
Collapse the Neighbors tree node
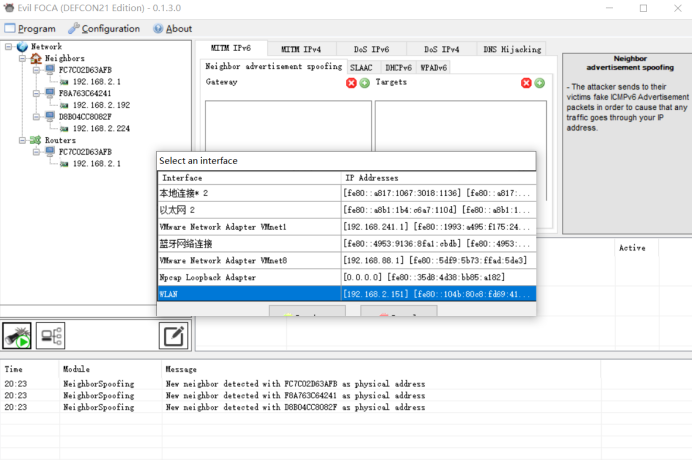click(x=22, y=58)
